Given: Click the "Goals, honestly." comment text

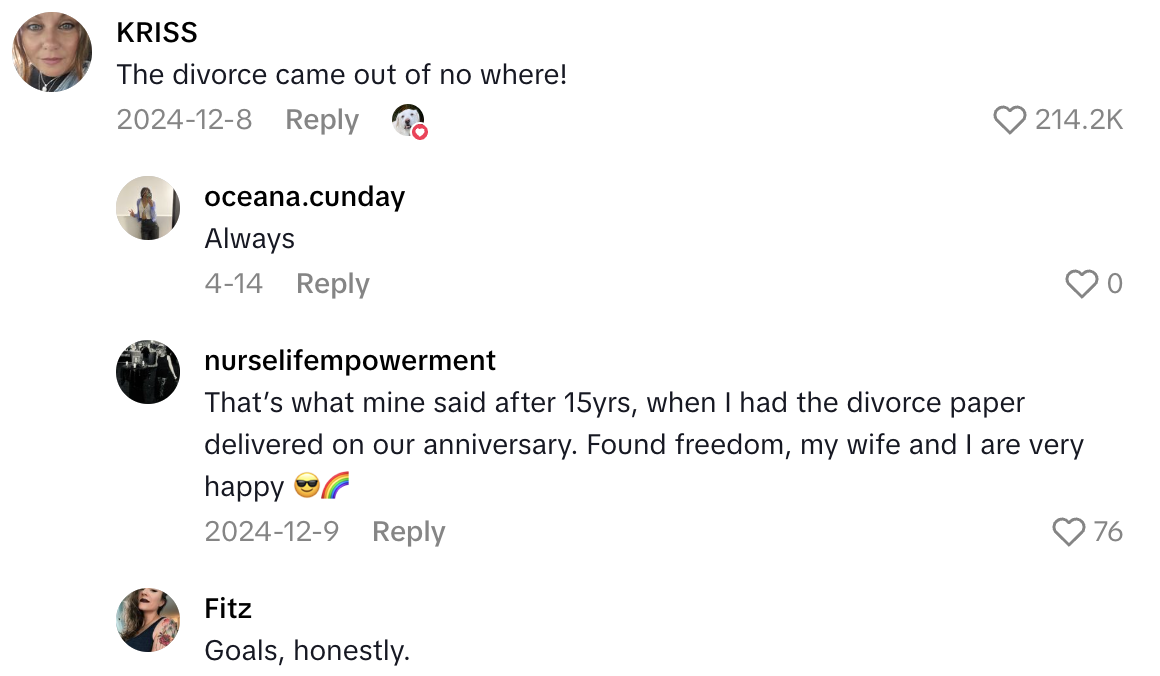Looking at the screenshot, I should [x=307, y=651].
